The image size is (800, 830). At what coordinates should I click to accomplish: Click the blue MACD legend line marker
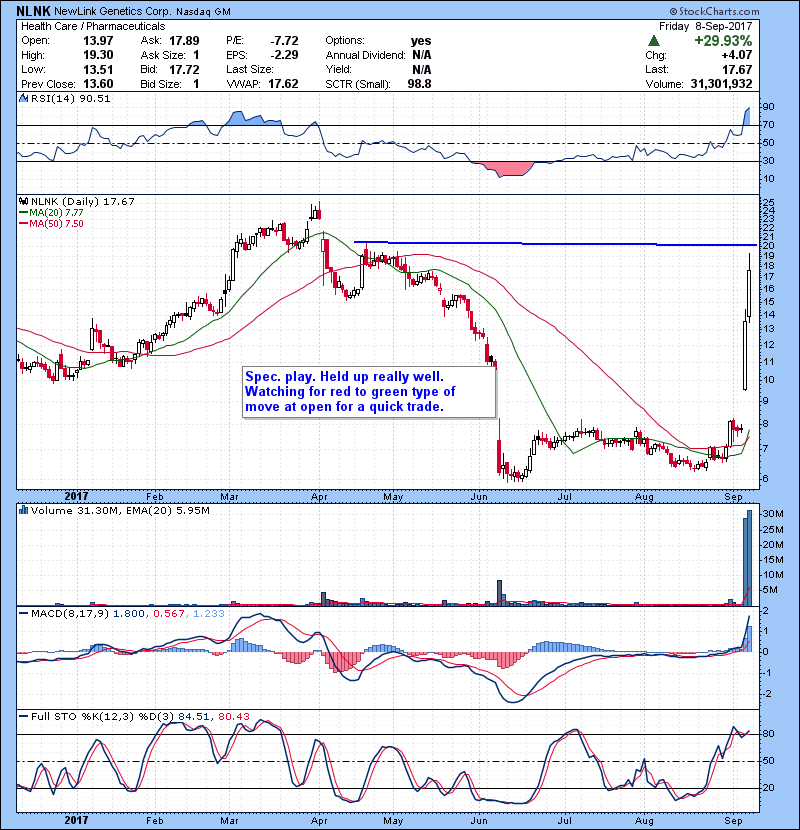click(x=23, y=613)
